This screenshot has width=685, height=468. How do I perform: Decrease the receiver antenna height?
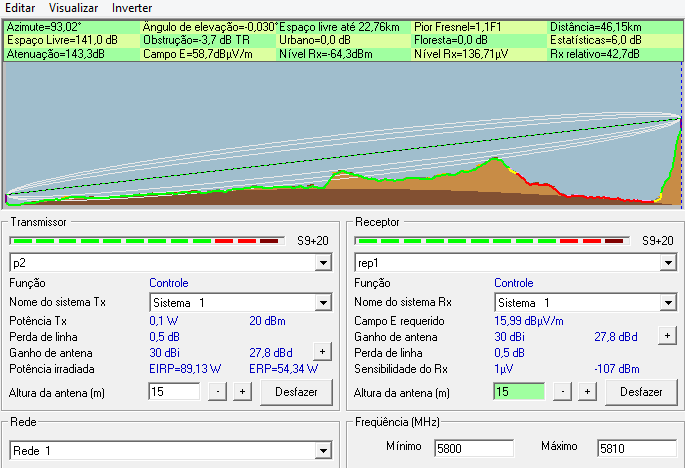[563, 392]
